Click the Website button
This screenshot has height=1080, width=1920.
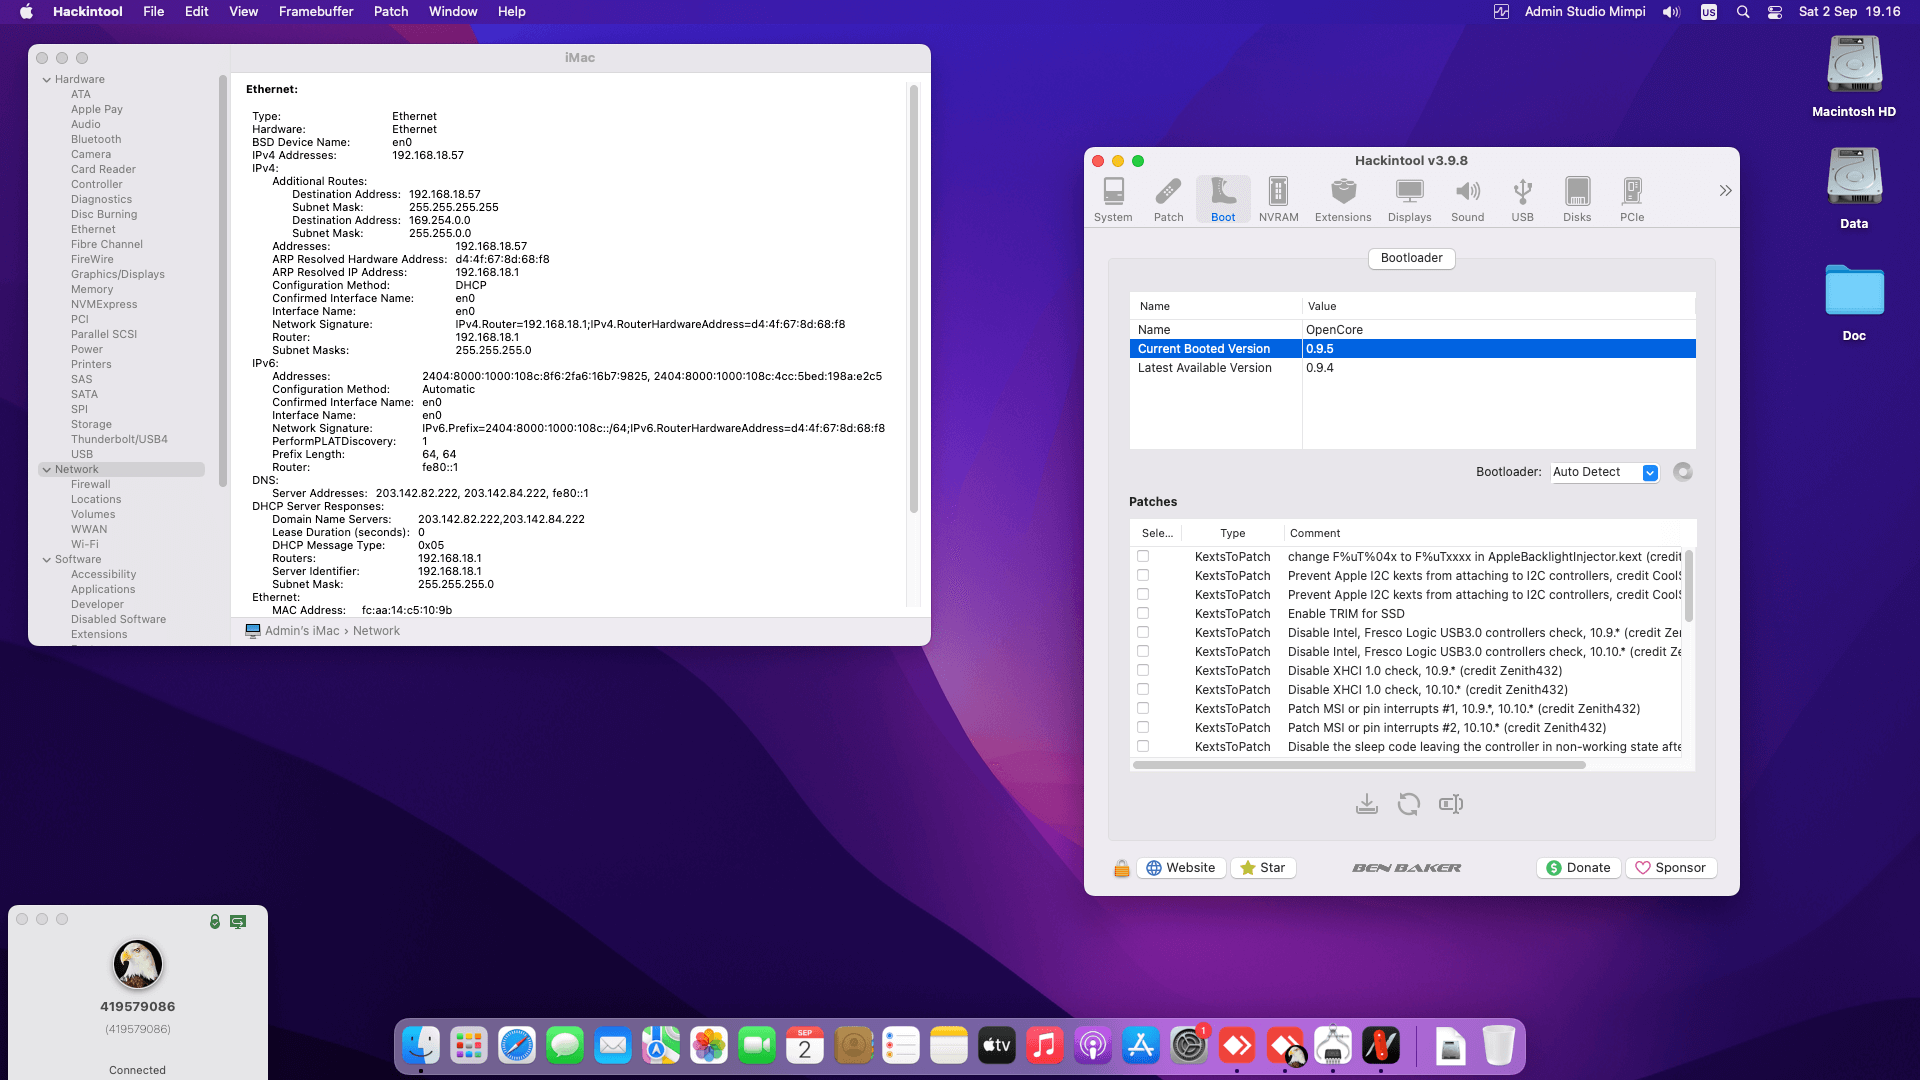1181,868
